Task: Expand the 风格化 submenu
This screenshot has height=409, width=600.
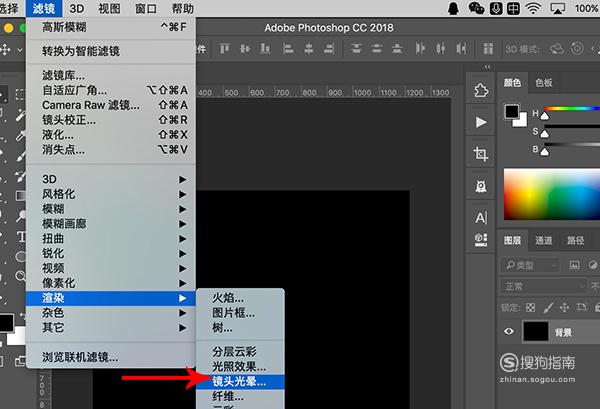Action: point(111,194)
